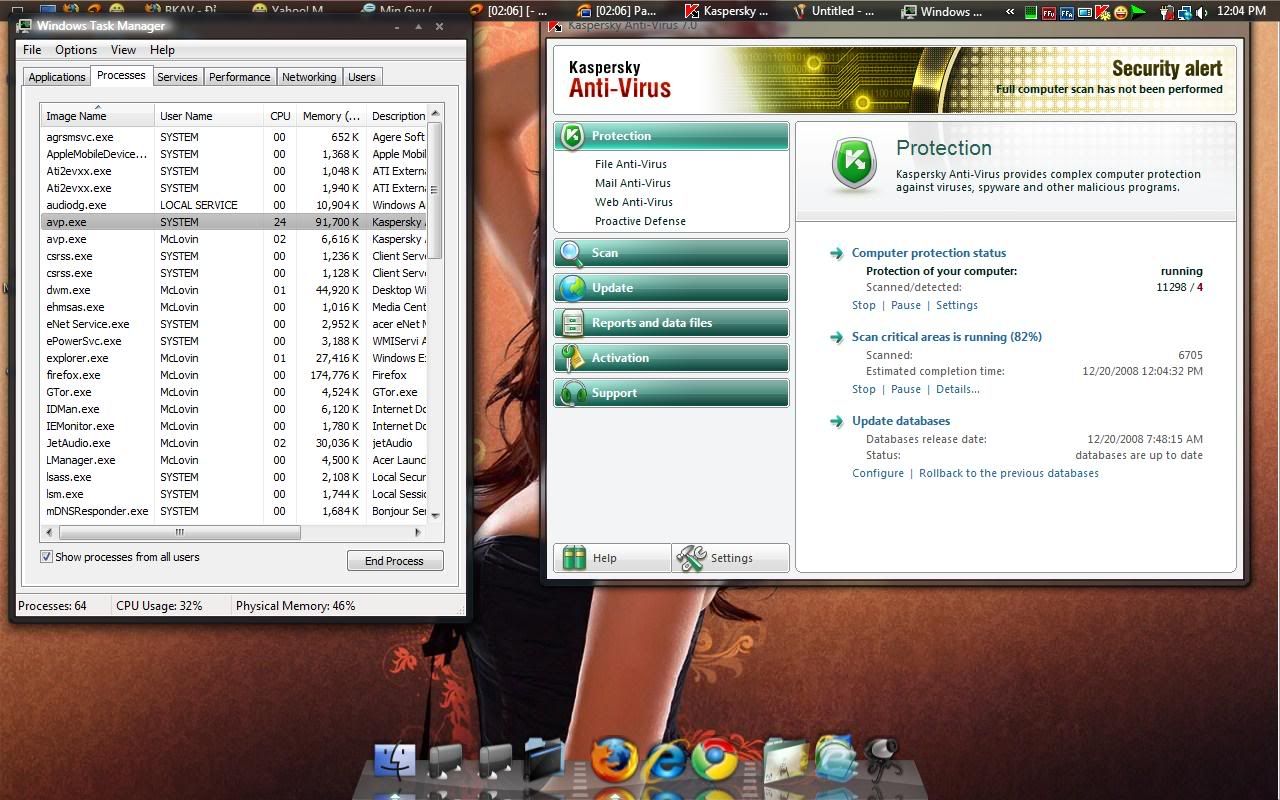Collapse Update databases section arrow

tap(836, 421)
